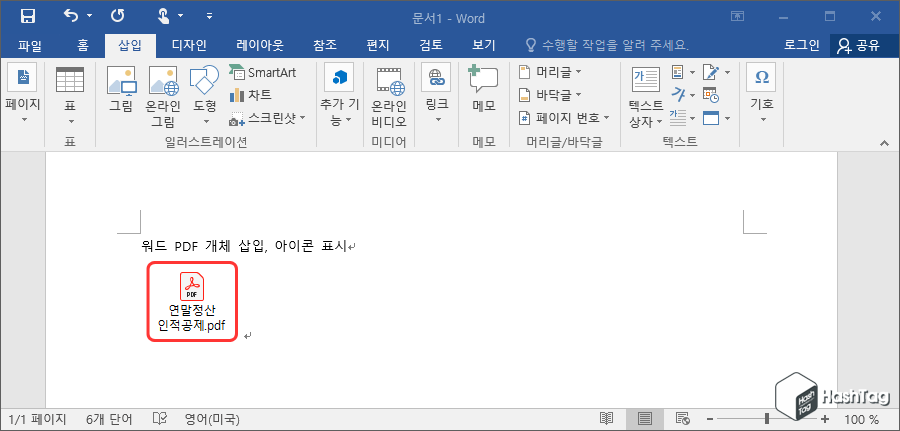This screenshot has height=431, width=900.
Task: Click the zoom in plus button
Action: 825,419
